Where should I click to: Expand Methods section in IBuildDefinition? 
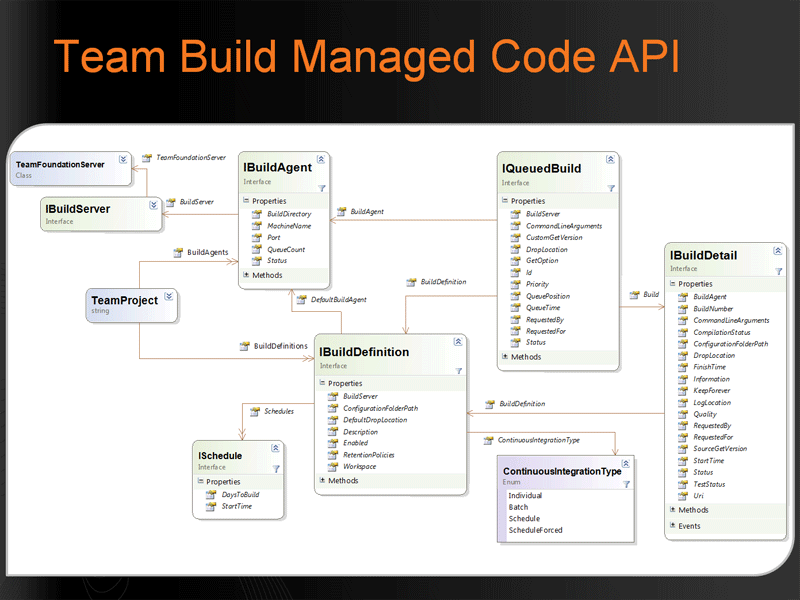coord(322,480)
